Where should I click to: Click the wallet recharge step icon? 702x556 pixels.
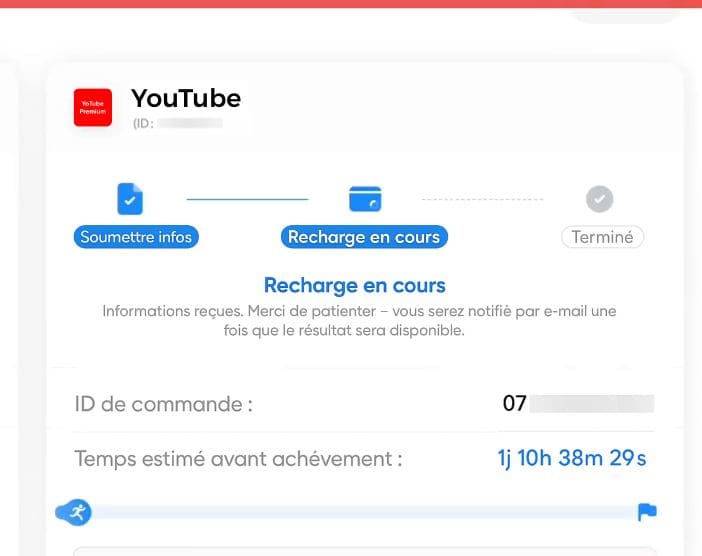click(365, 199)
